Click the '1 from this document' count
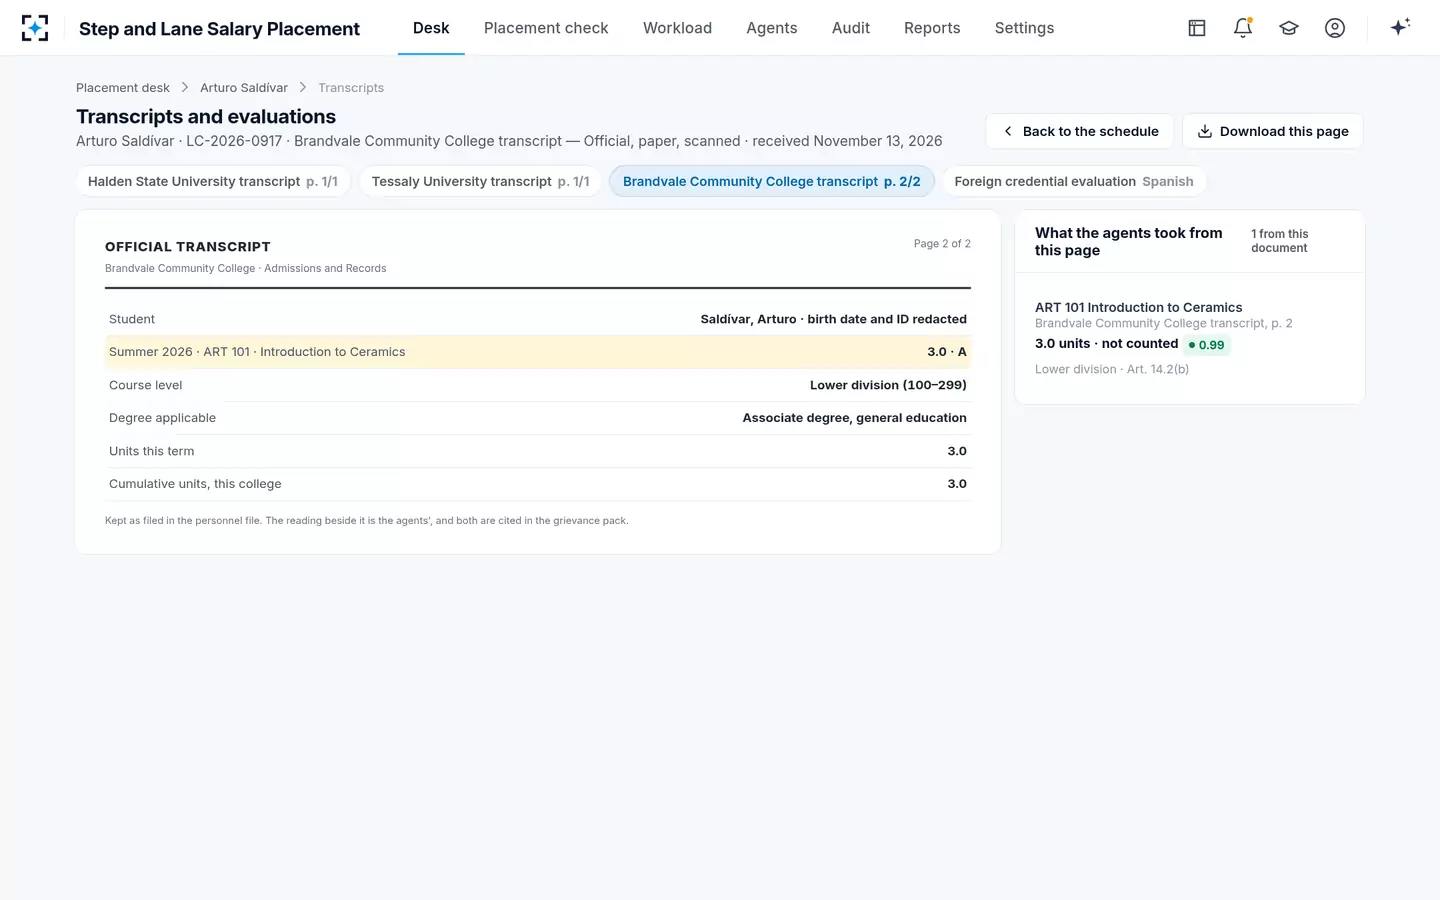The width and height of the screenshot is (1440, 900). tap(1279, 241)
